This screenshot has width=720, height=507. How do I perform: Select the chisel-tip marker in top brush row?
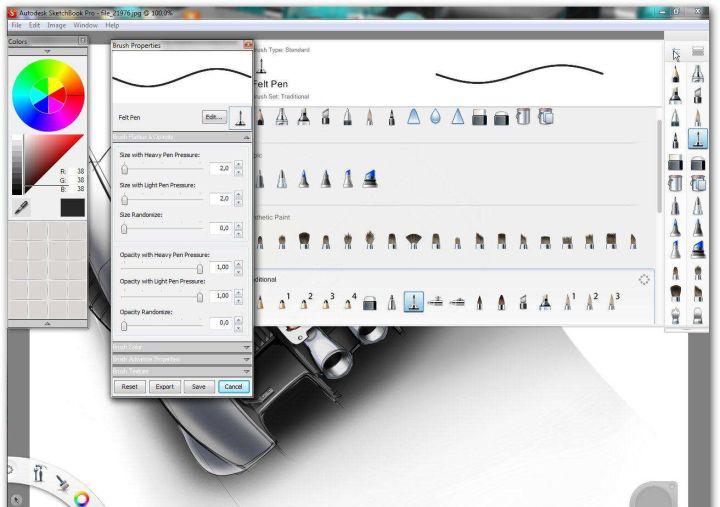point(326,117)
